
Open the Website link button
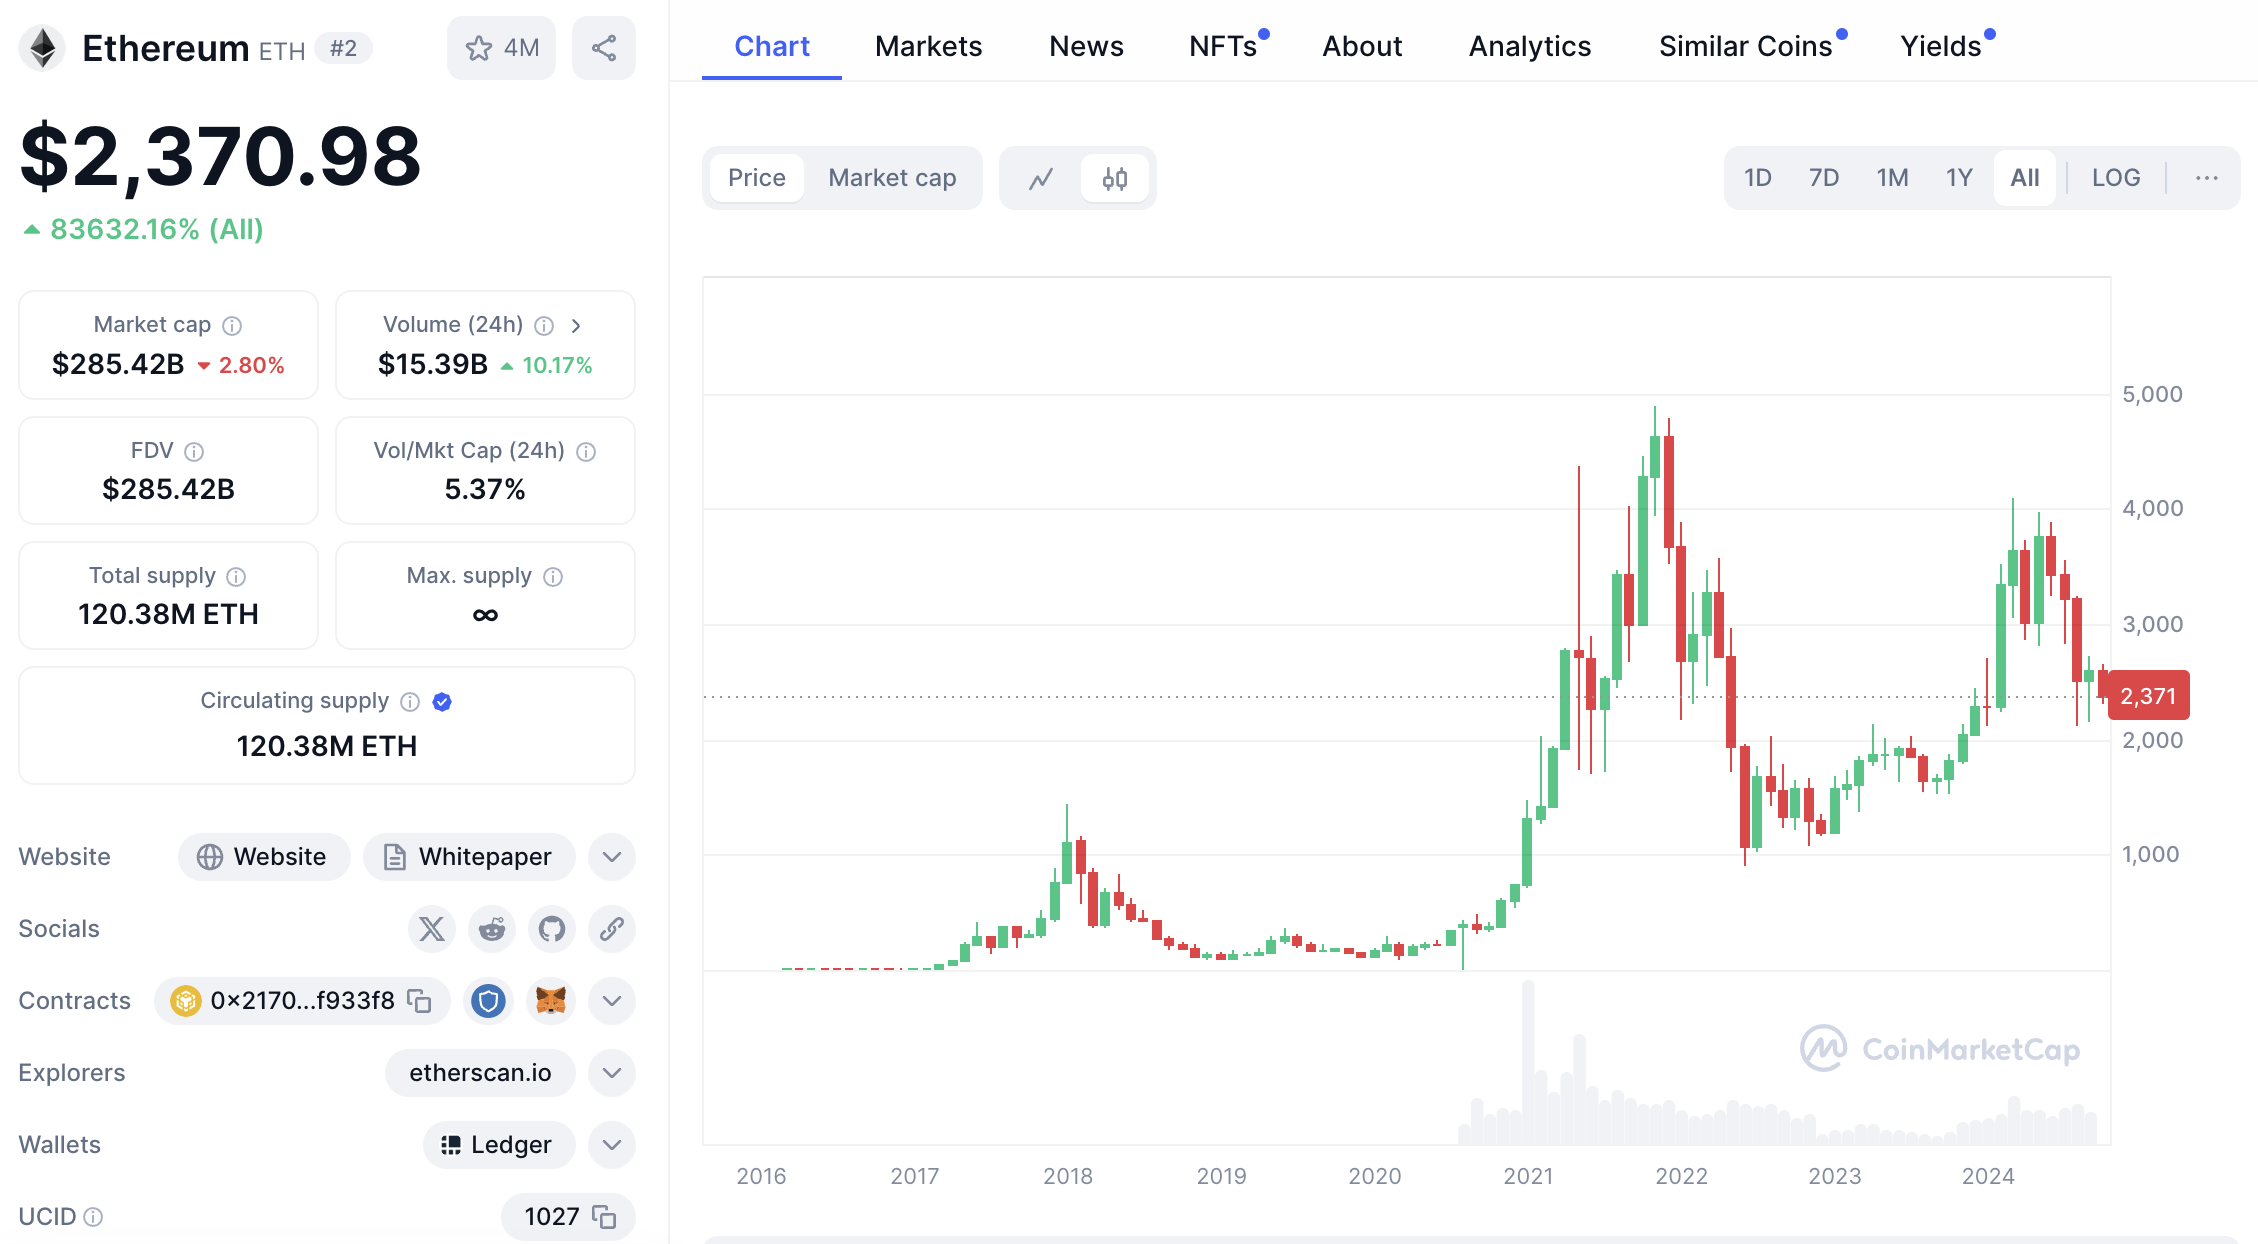pyautogui.click(x=264, y=857)
